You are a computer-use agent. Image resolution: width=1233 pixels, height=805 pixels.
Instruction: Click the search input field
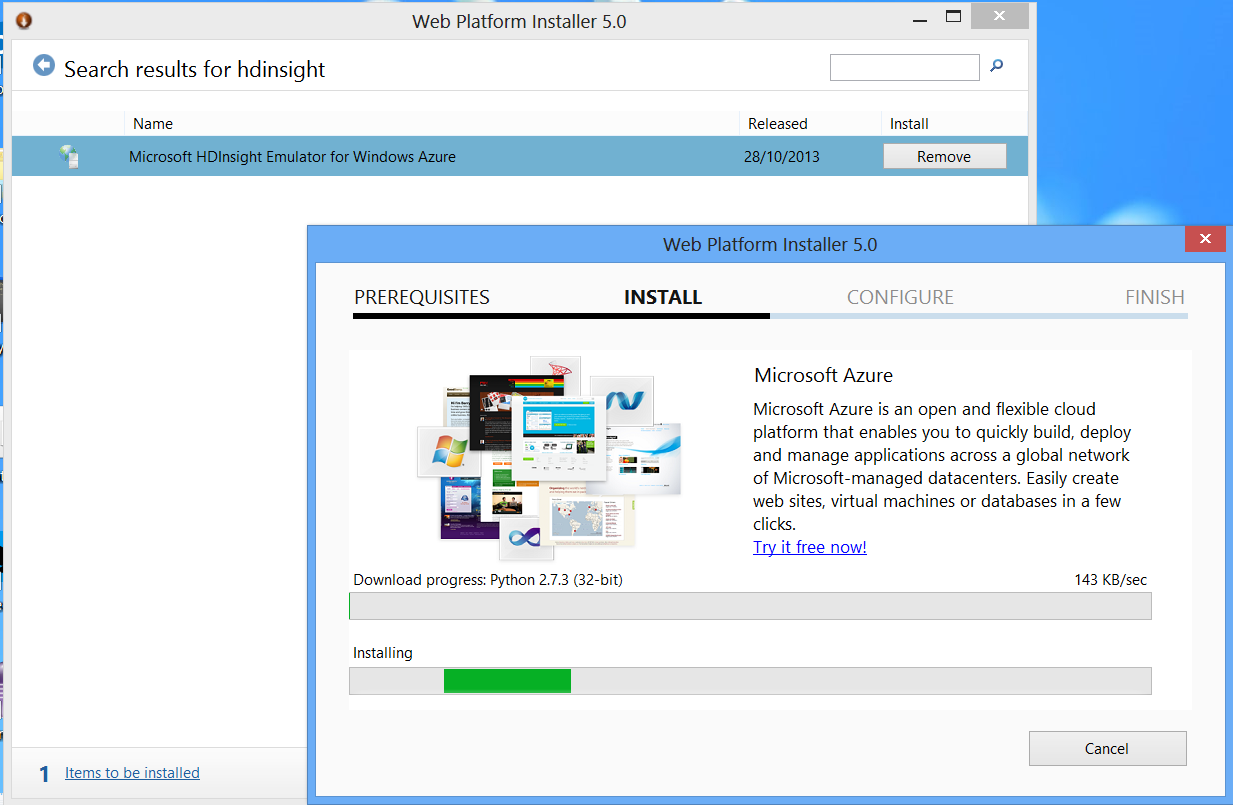[905, 67]
